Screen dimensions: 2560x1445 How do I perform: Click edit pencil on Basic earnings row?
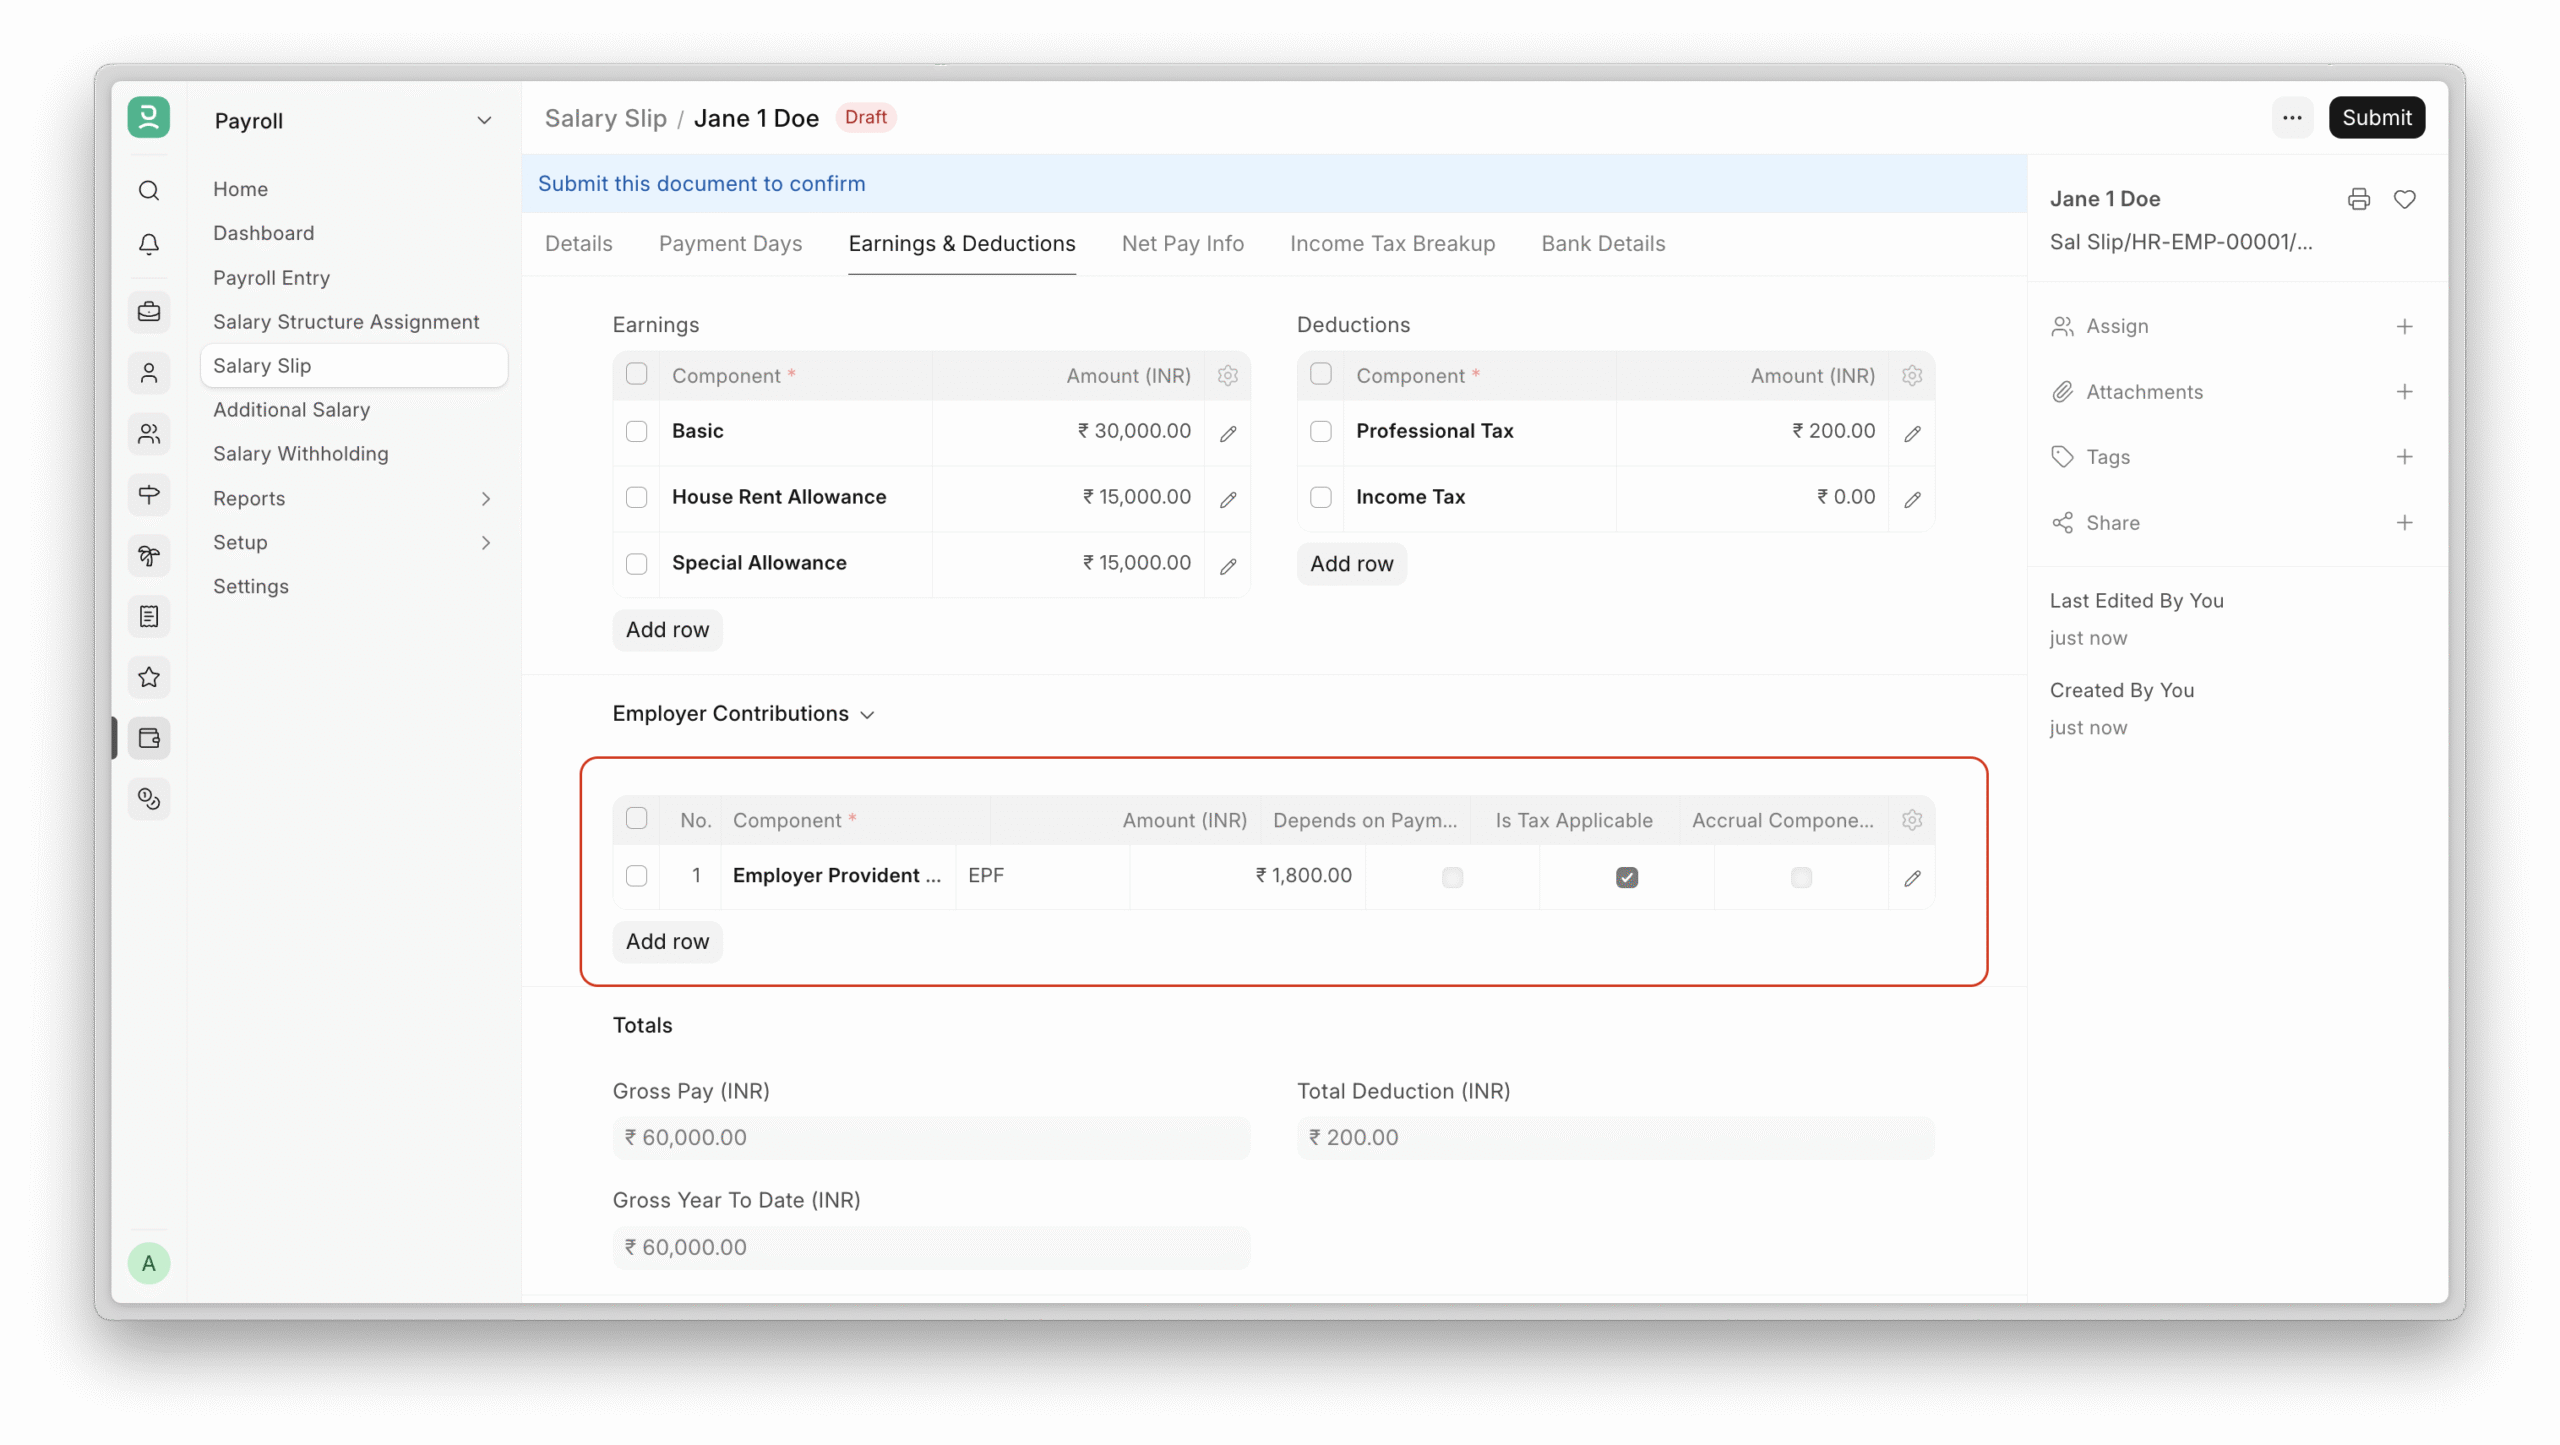(x=1228, y=433)
